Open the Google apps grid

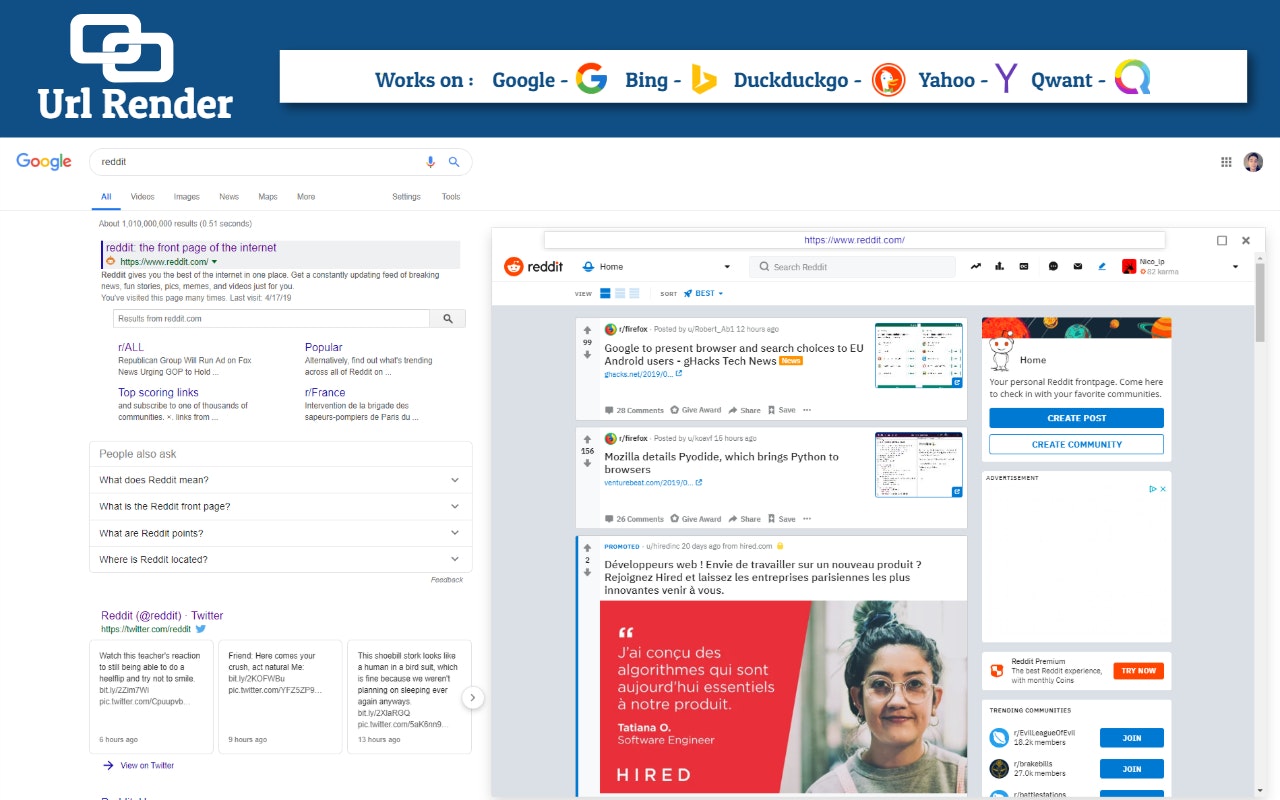[1226, 162]
